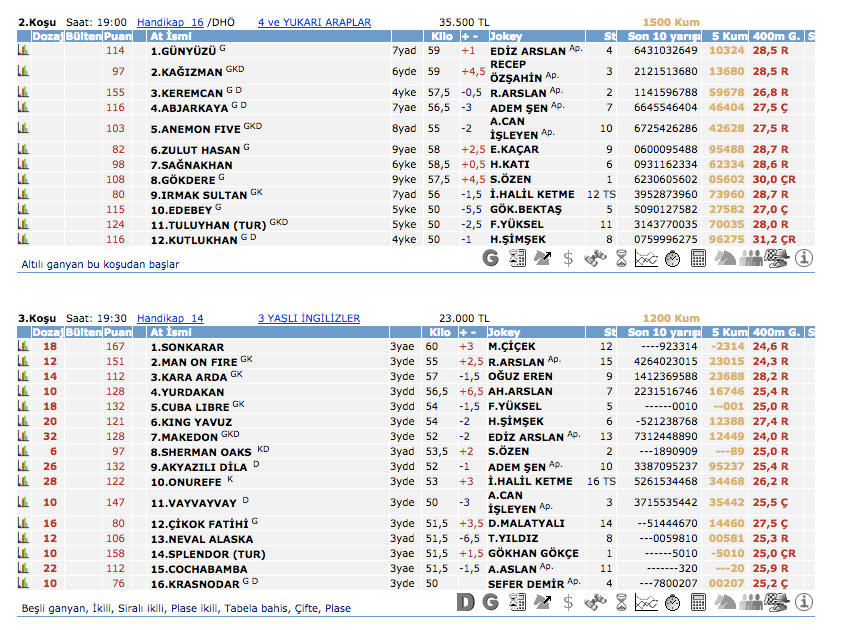Open bar chart icon beside GÜNYÜZÜ
Viewport: 841px width, 630px height.
[24, 50]
